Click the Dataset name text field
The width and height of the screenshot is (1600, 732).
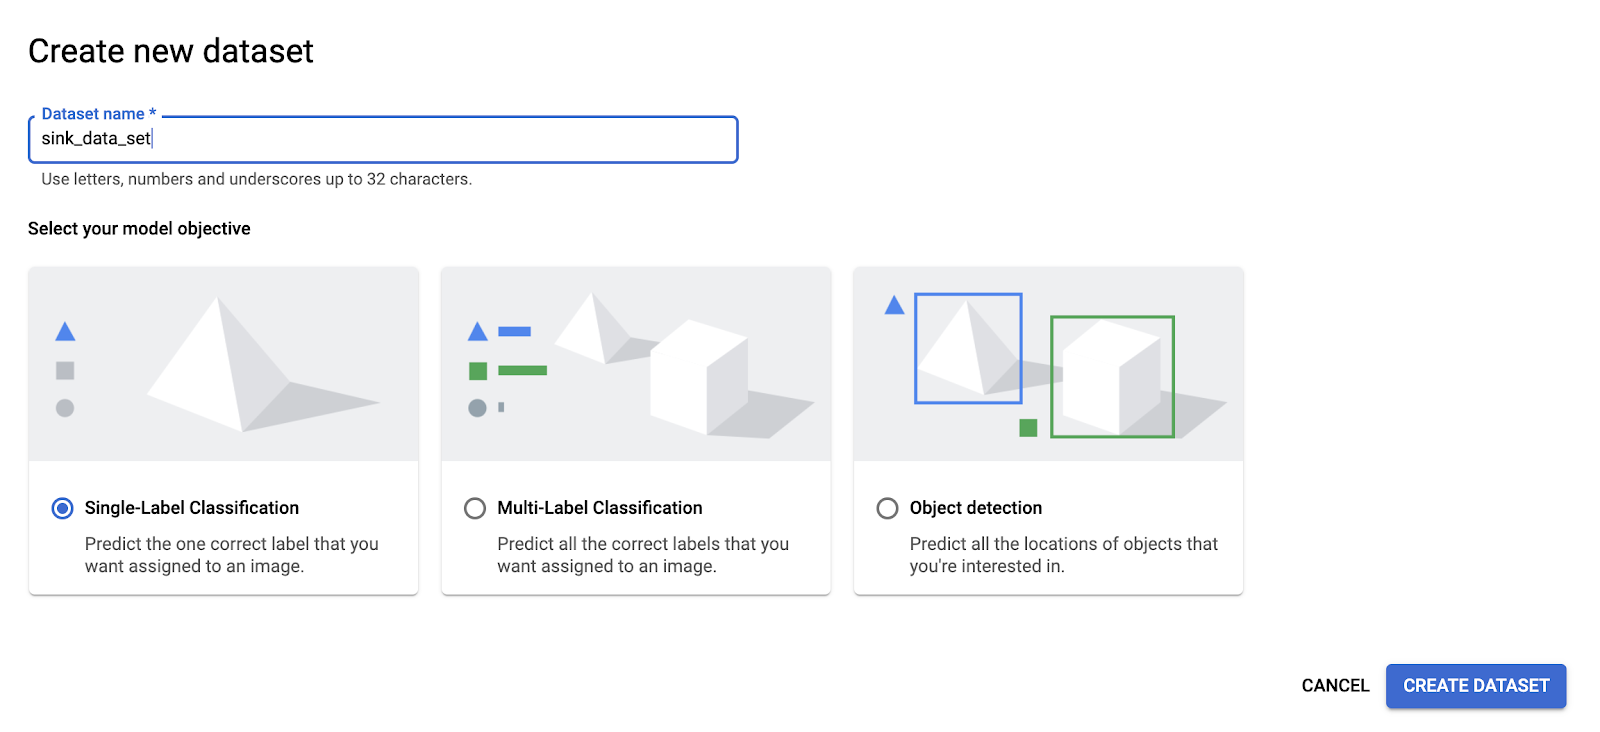(383, 139)
